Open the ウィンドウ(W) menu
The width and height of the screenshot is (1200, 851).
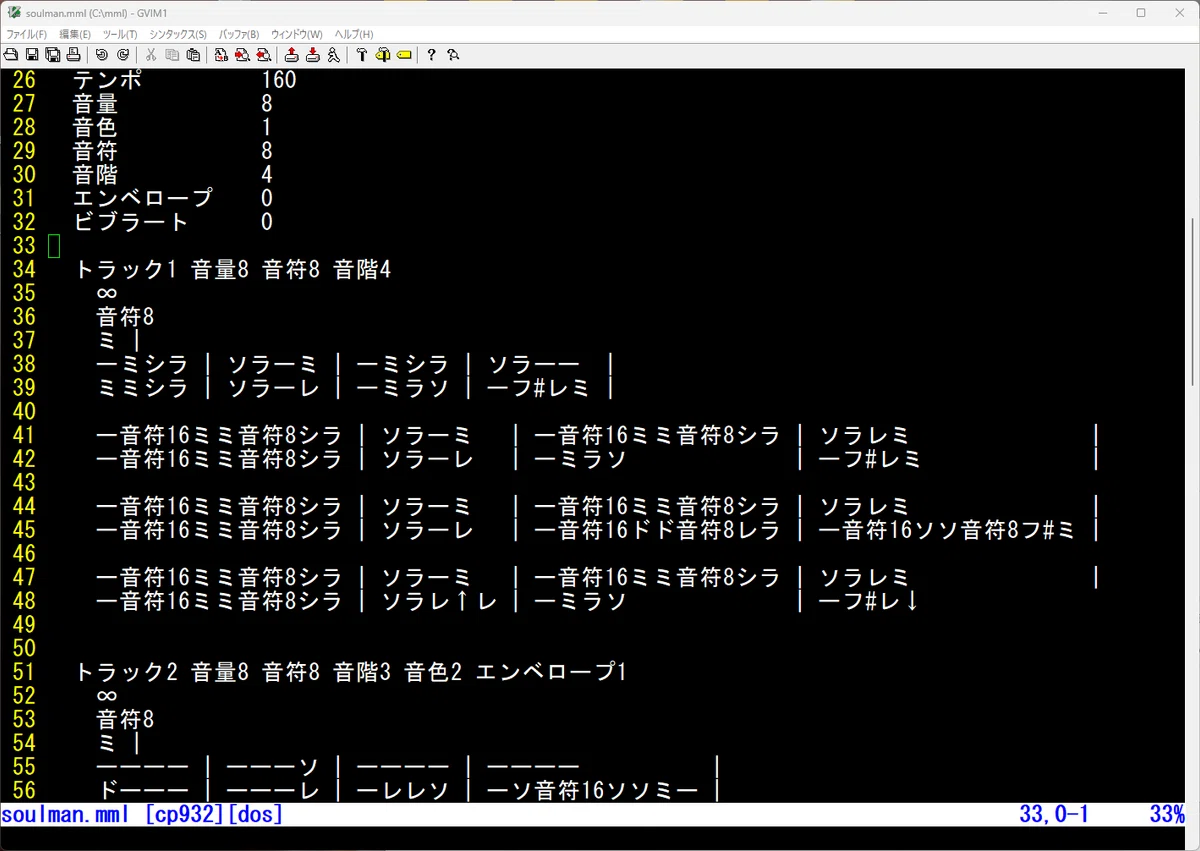tap(297, 34)
